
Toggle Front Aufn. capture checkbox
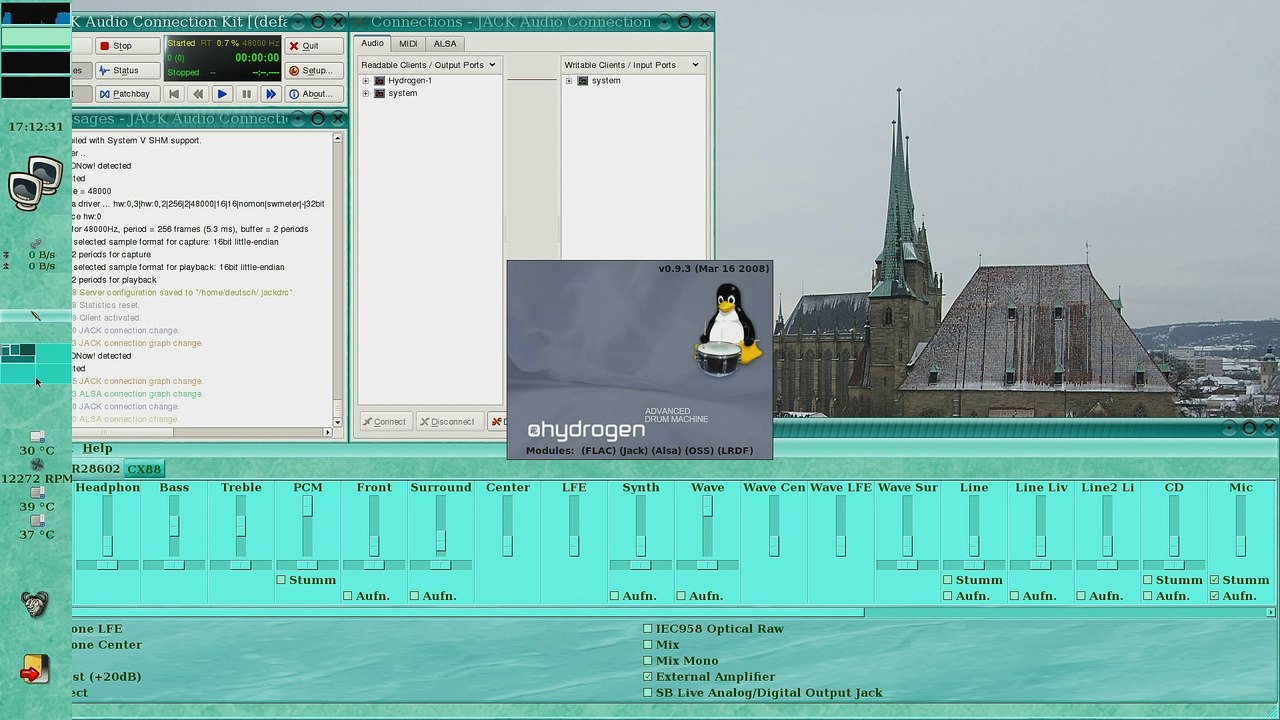click(348, 596)
